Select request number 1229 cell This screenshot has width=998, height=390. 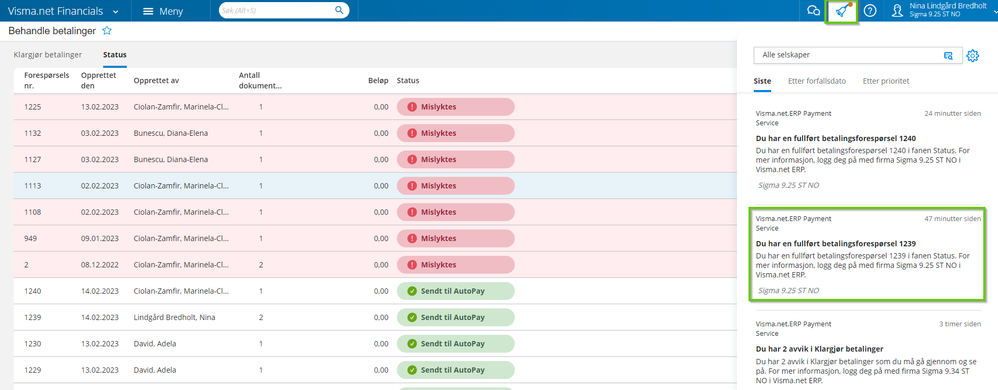click(x=32, y=370)
